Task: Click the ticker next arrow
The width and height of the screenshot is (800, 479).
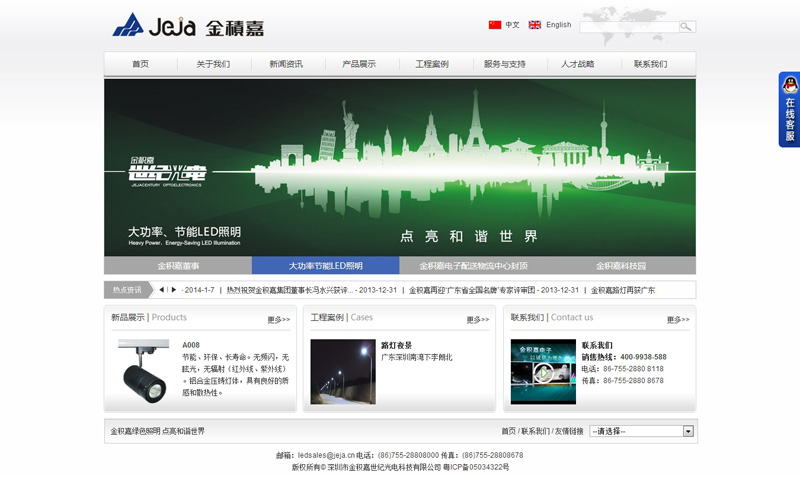Action: point(173,290)
